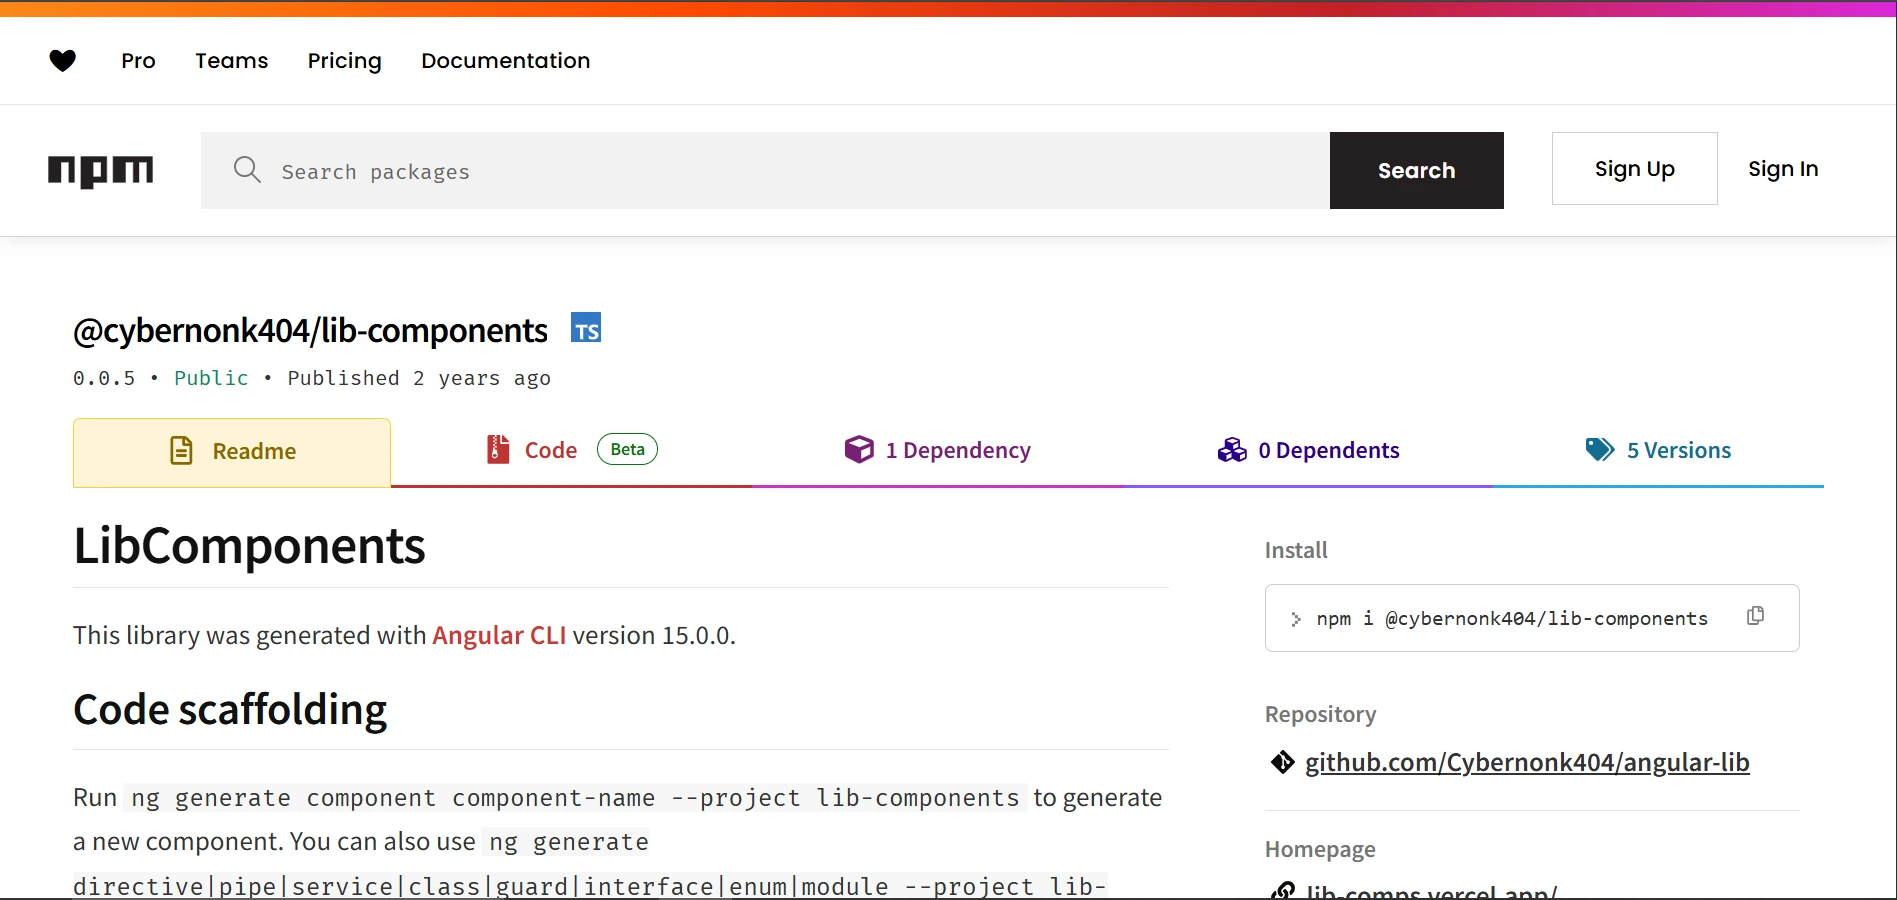Follow the Angular CLI link
The height and width of the screenshot is (900, 1897).
pyautogui.click(x=498, y=636)
